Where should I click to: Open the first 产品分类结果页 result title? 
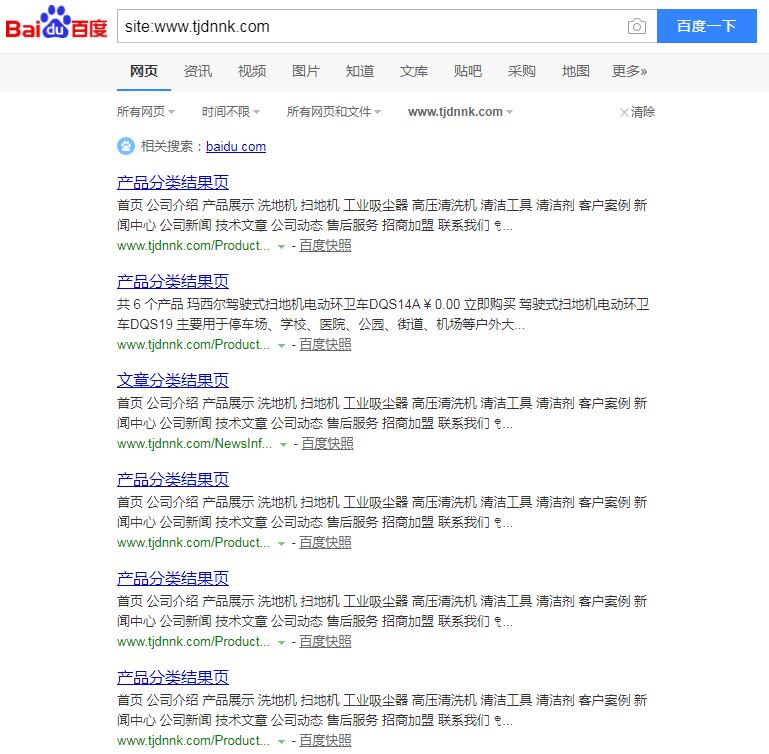173,182
